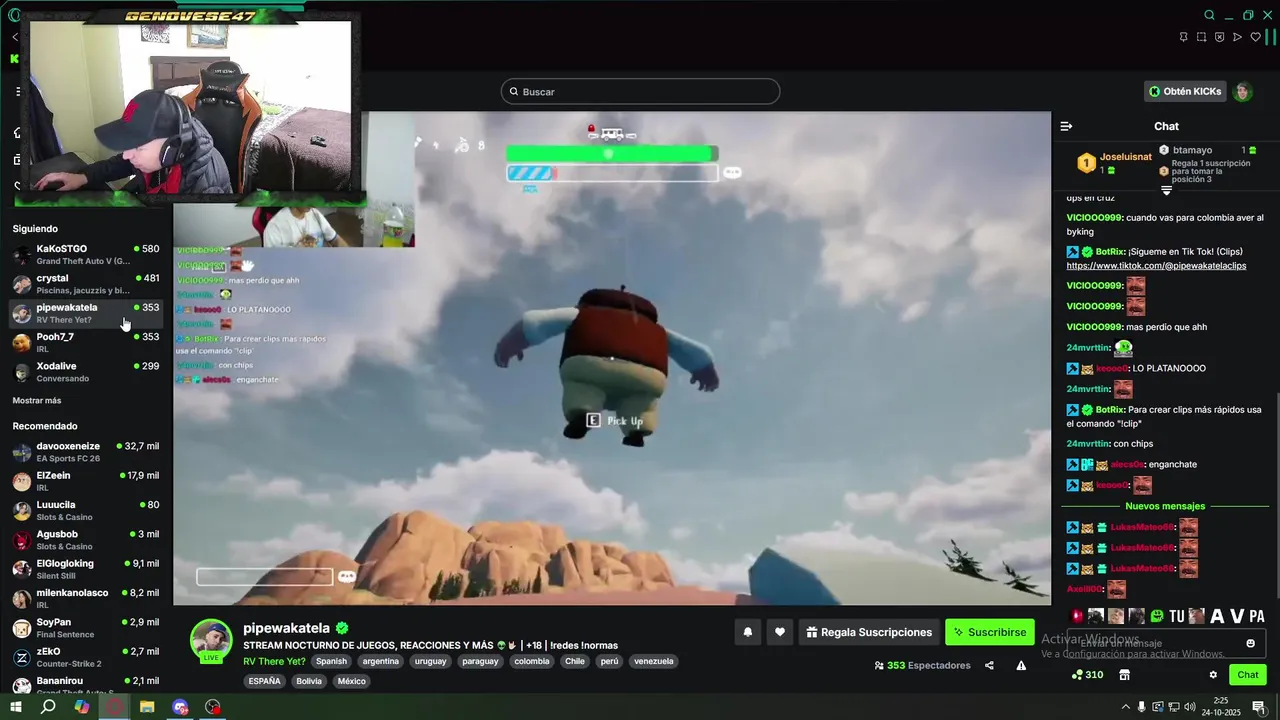Click the argentina tag
The image size is (1280, 720).
tap(381, 661)
